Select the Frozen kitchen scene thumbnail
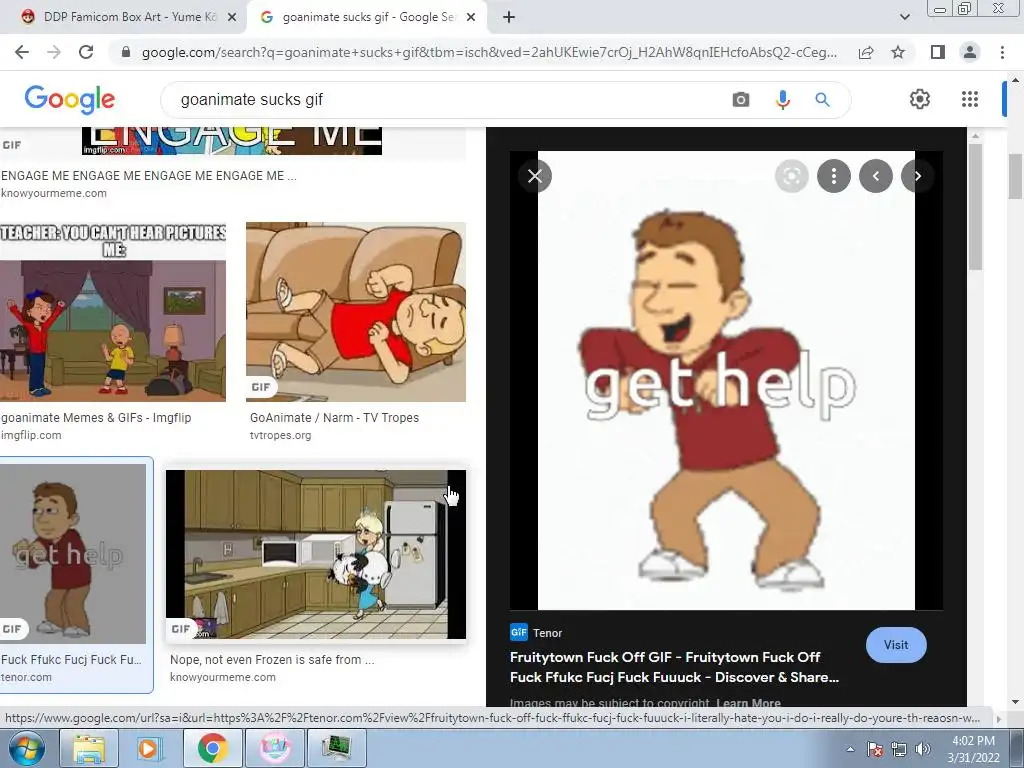The width and height of the screenshot is (1024, 768). pos(316,554)
